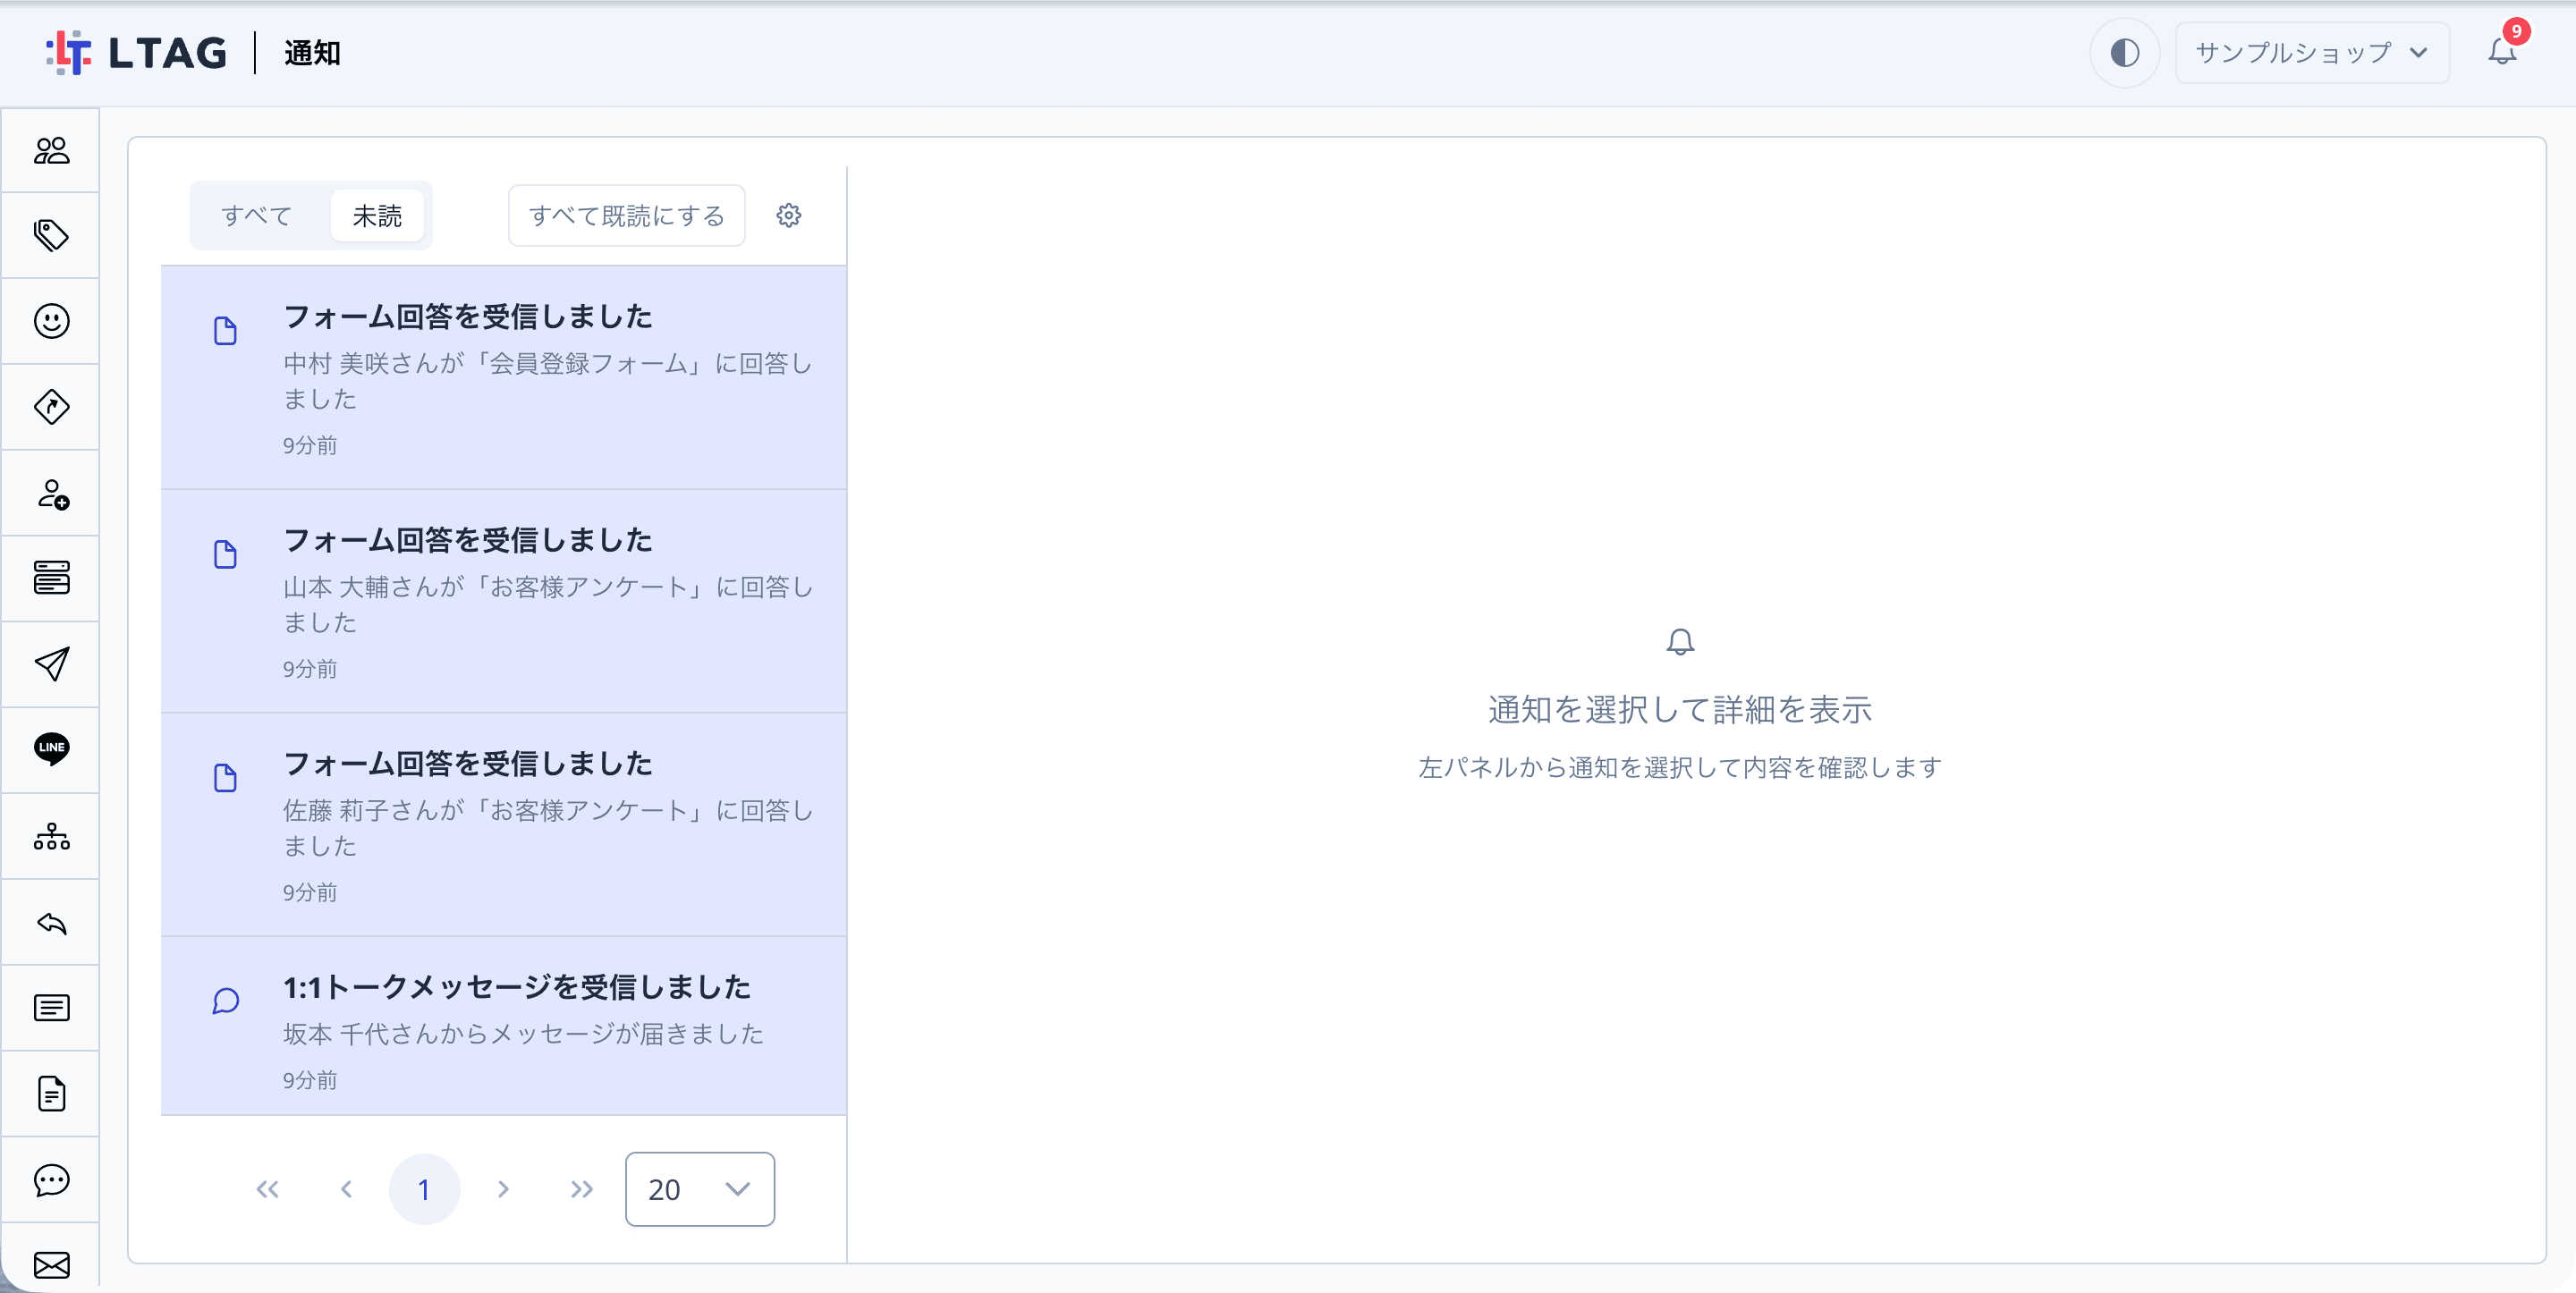
Task: Open the text lines template sidebar icon
Action: [x=51, y=1008]
